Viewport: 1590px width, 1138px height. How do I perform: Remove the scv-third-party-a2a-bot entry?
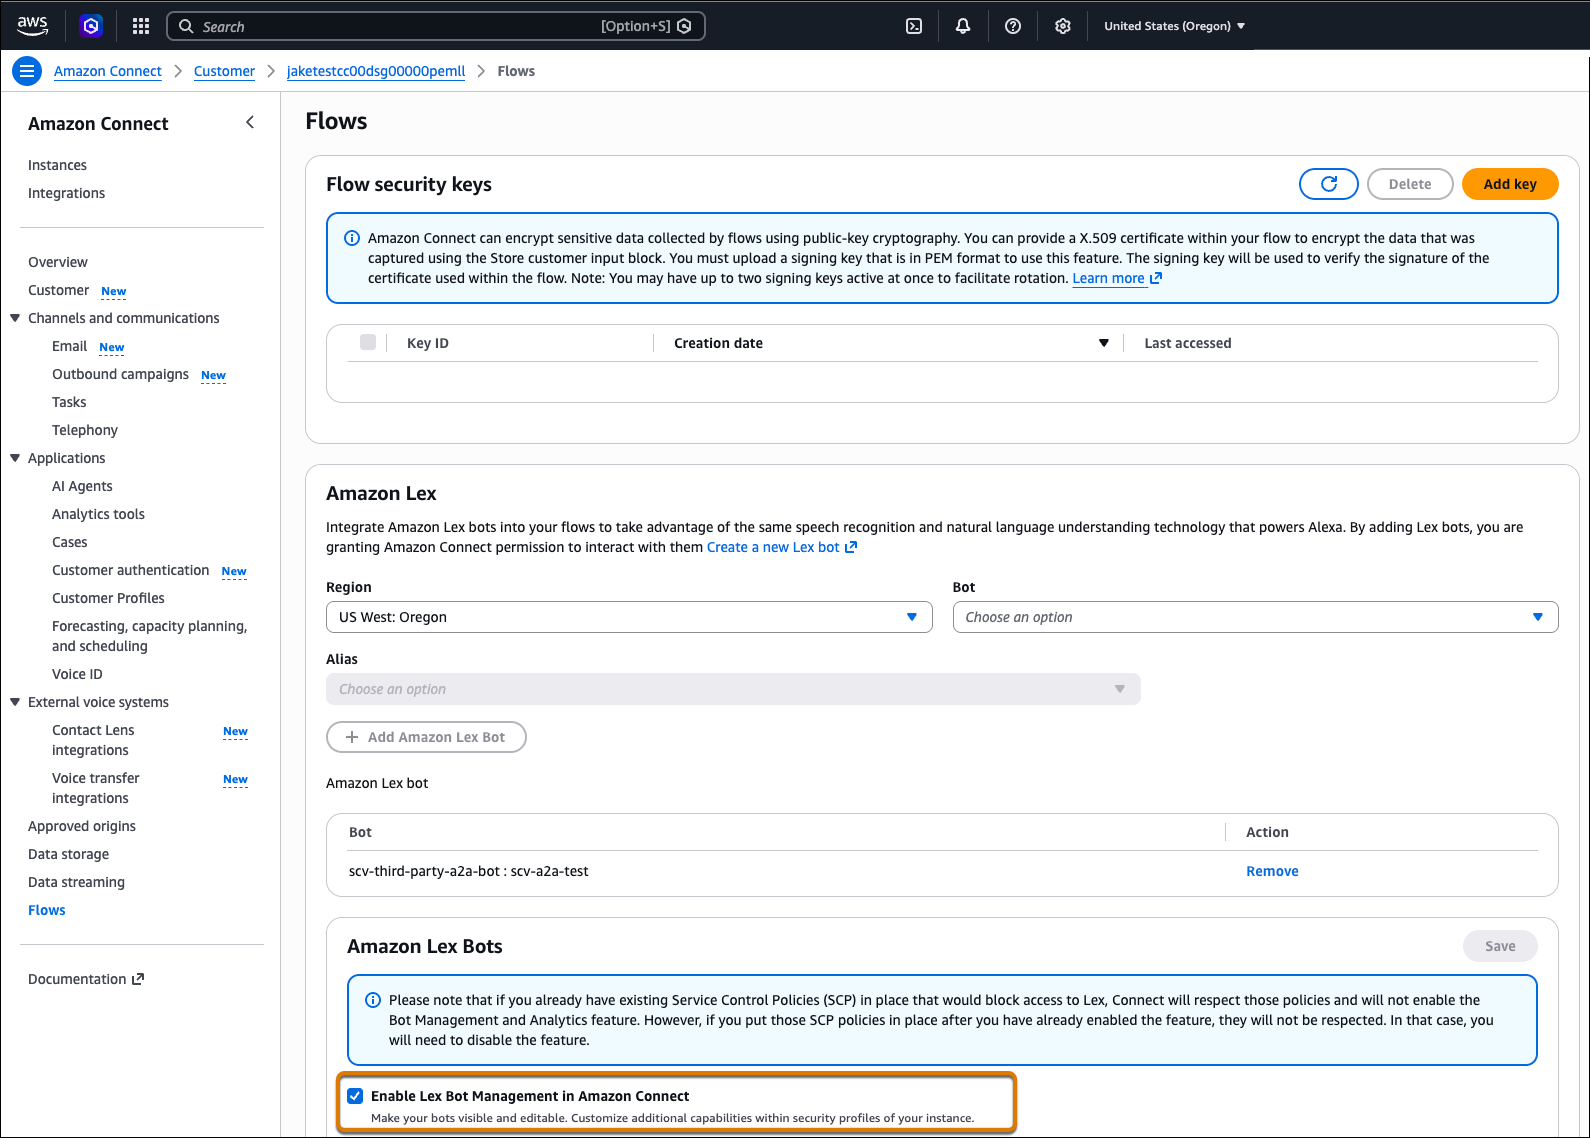(1272, 871)
